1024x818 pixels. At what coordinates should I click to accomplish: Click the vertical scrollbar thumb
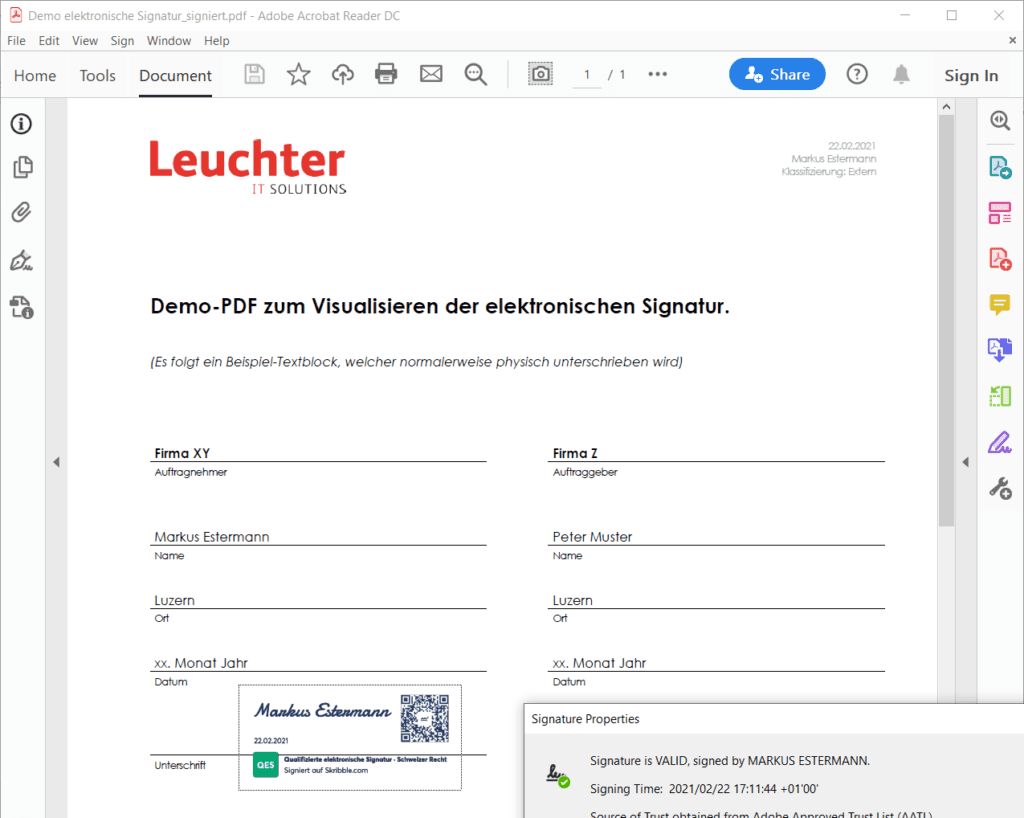(x=946, y=320)
